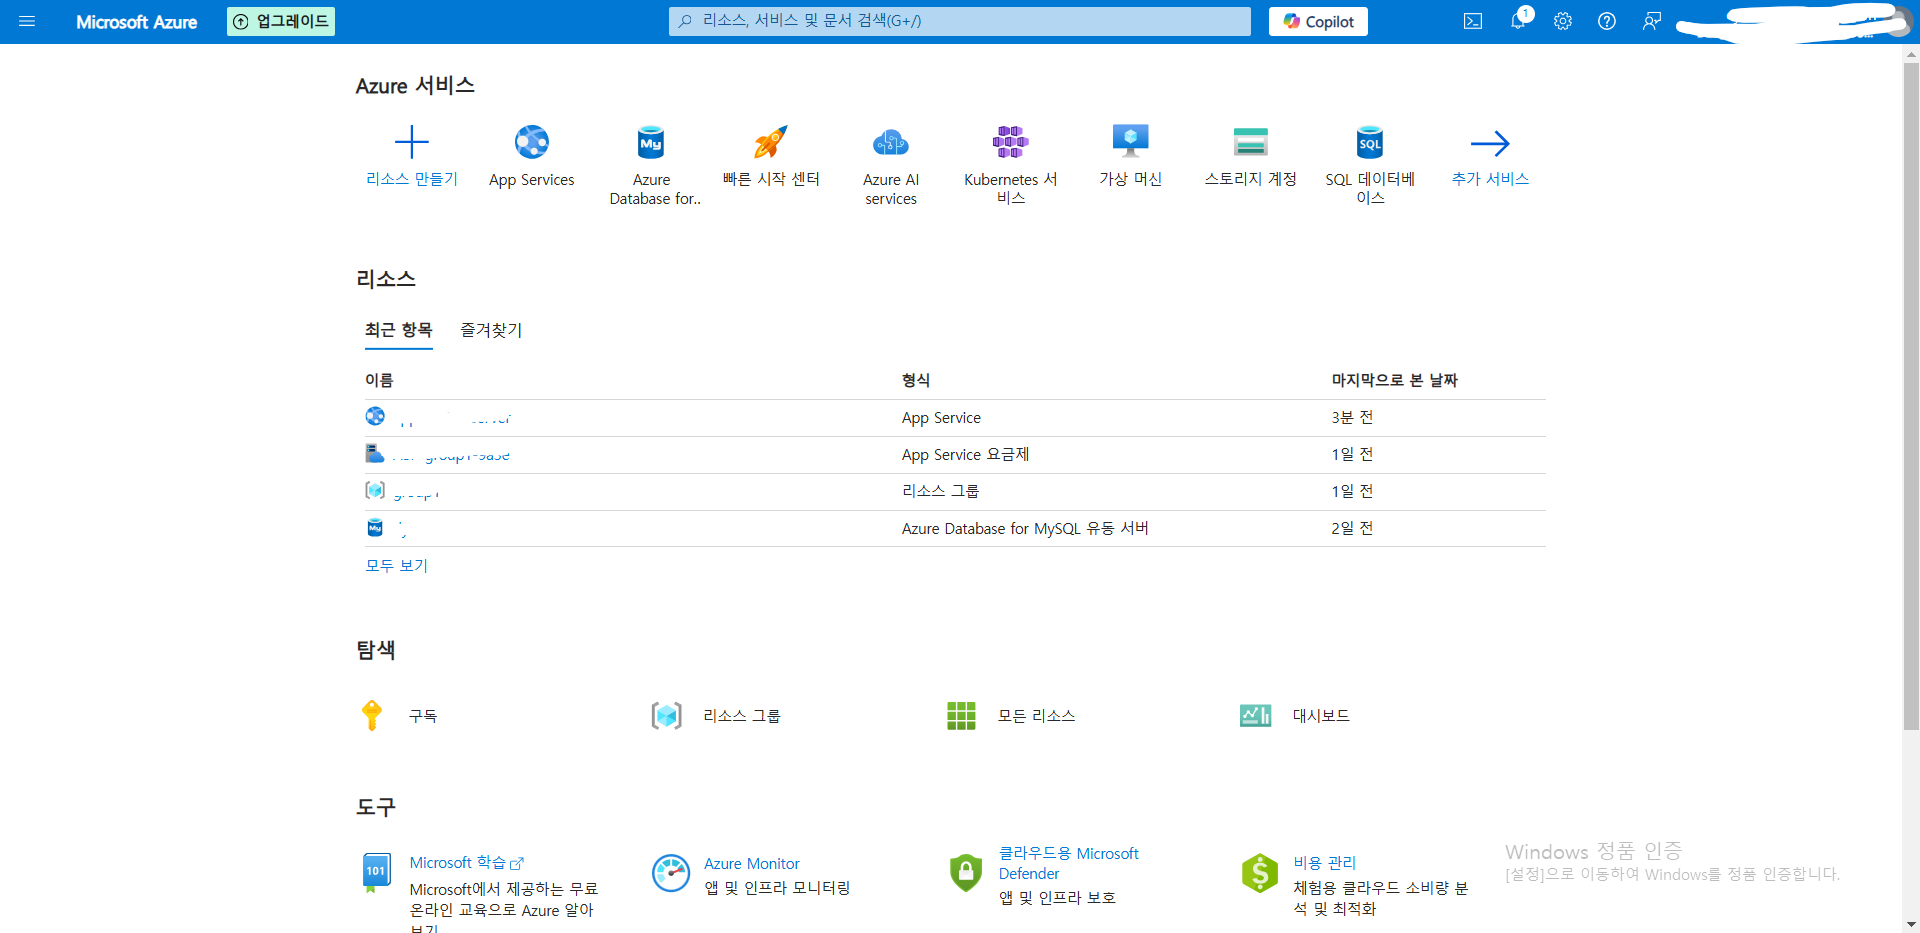This screenshot has width=1920, height=933.
Task: Open 리소스 그룹 in 탐색 section
Action: pos(741,716)
